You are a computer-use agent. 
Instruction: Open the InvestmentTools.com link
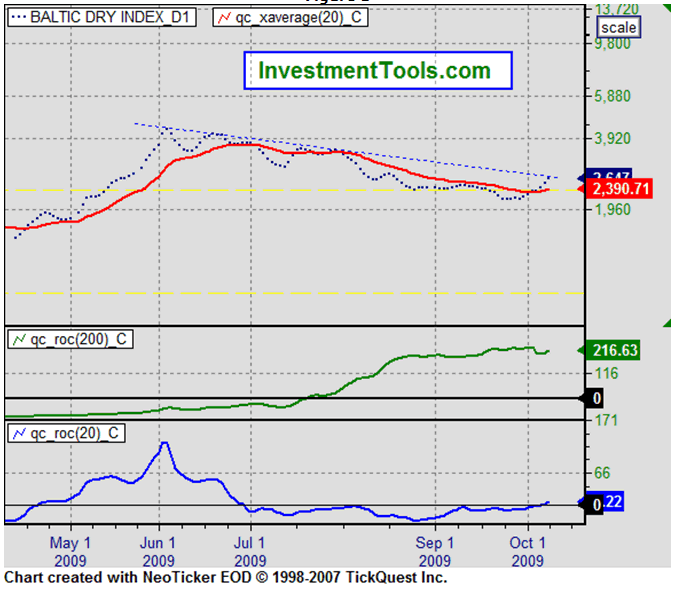pos(374,71)
